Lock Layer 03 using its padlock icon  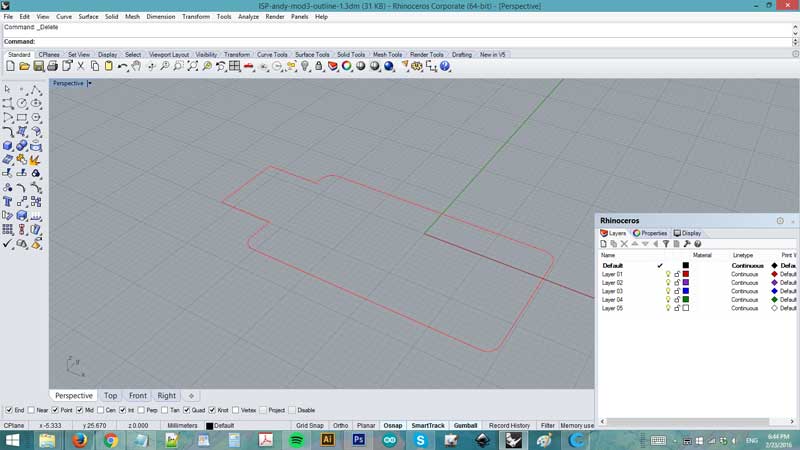click(x=677, y=291)
